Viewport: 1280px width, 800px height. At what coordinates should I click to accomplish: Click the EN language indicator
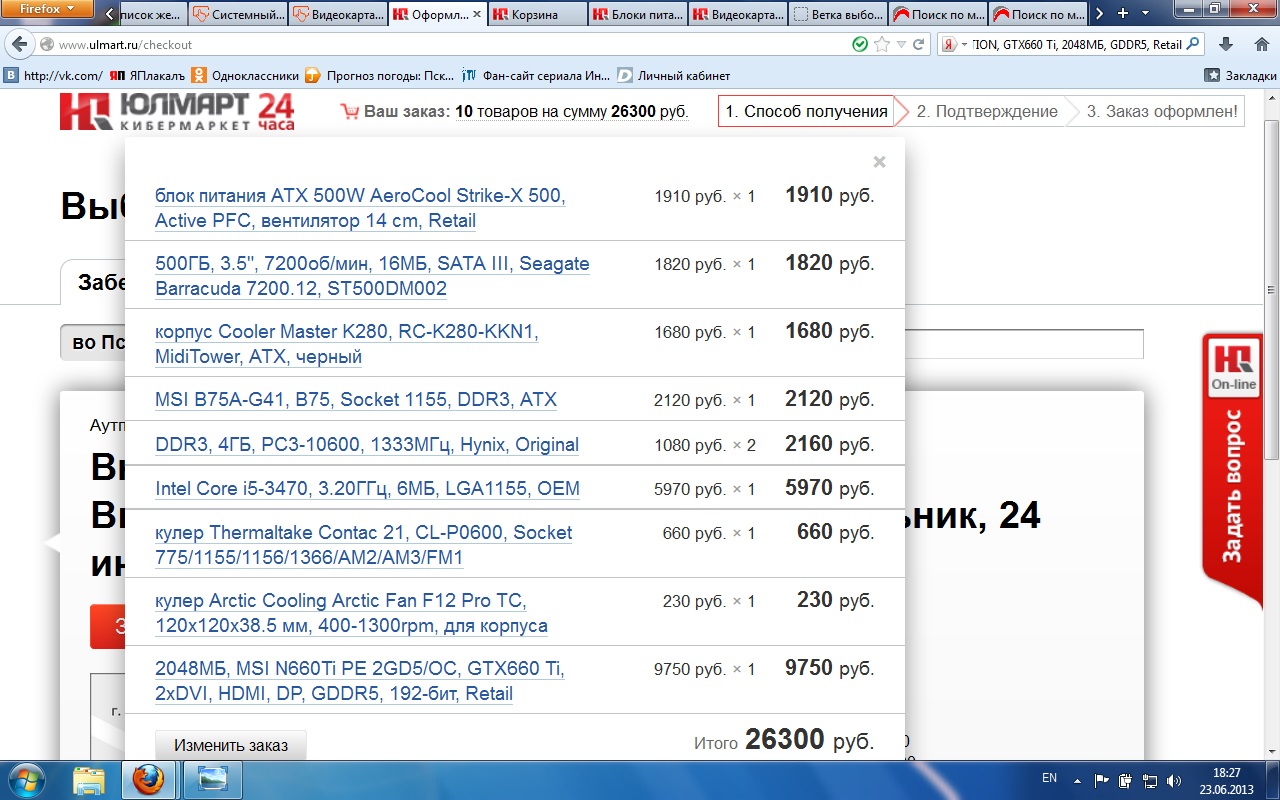1049,778
